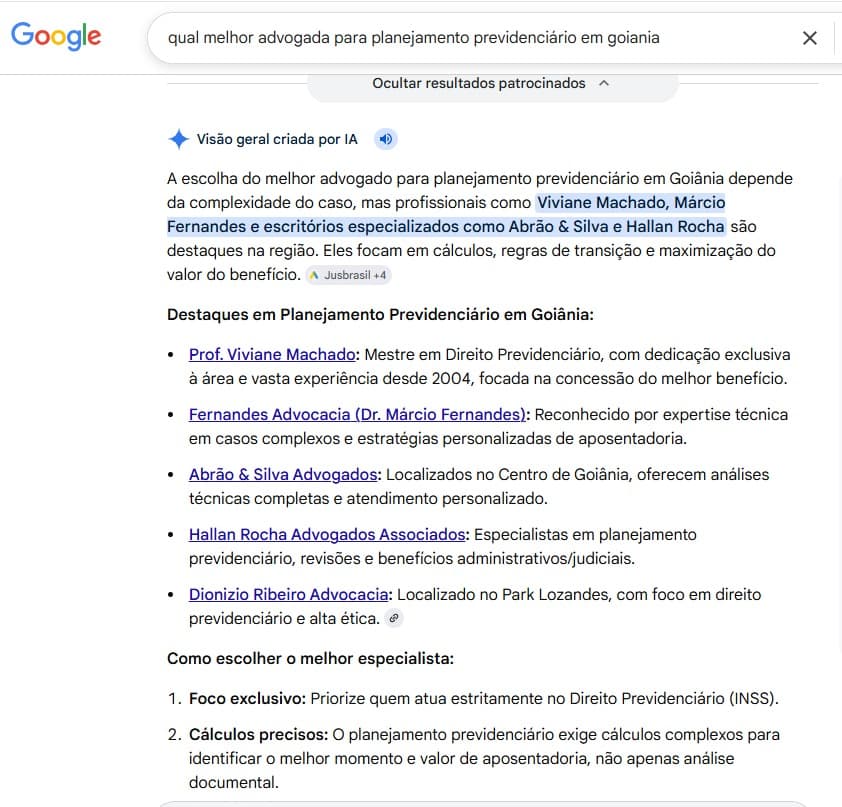Click the 'Como escolher o melhor especialista:' heading

coord(310,658)
